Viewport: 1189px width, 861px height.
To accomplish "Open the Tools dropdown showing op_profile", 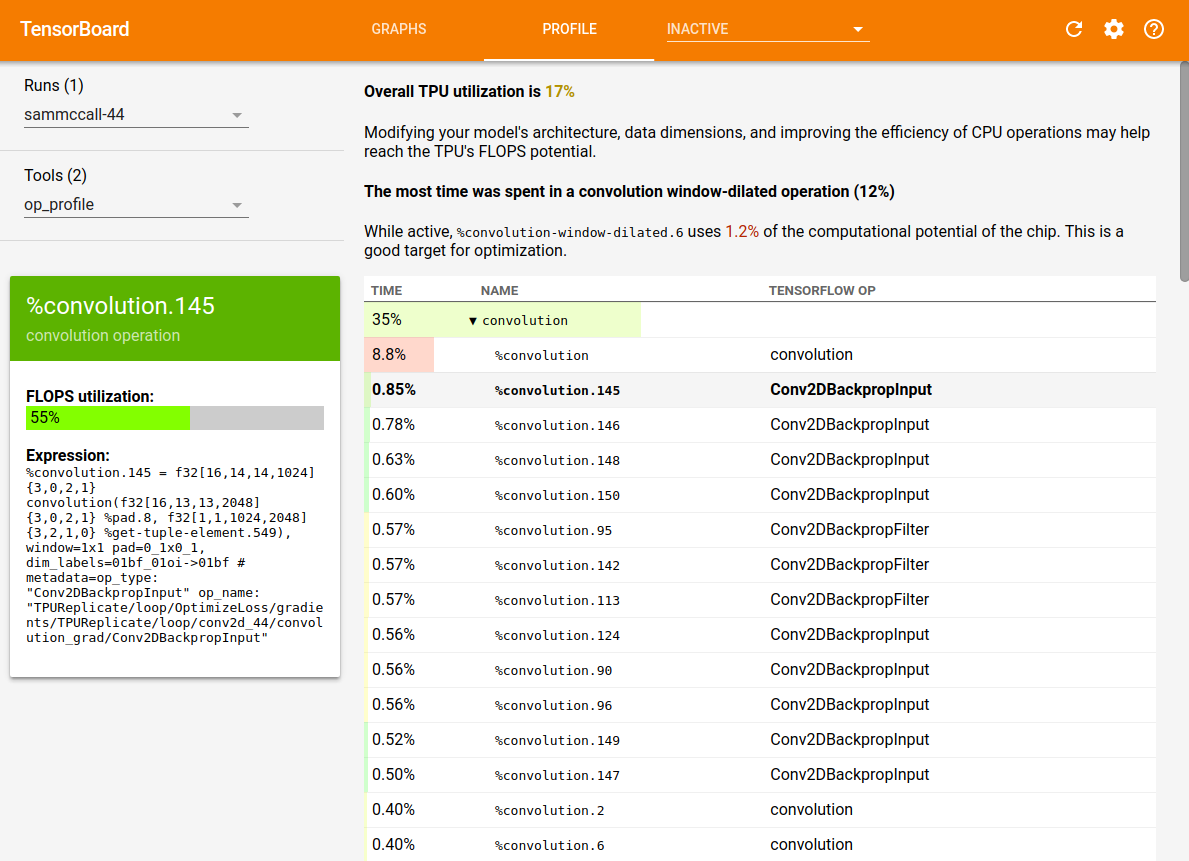I will click(136, 205).
